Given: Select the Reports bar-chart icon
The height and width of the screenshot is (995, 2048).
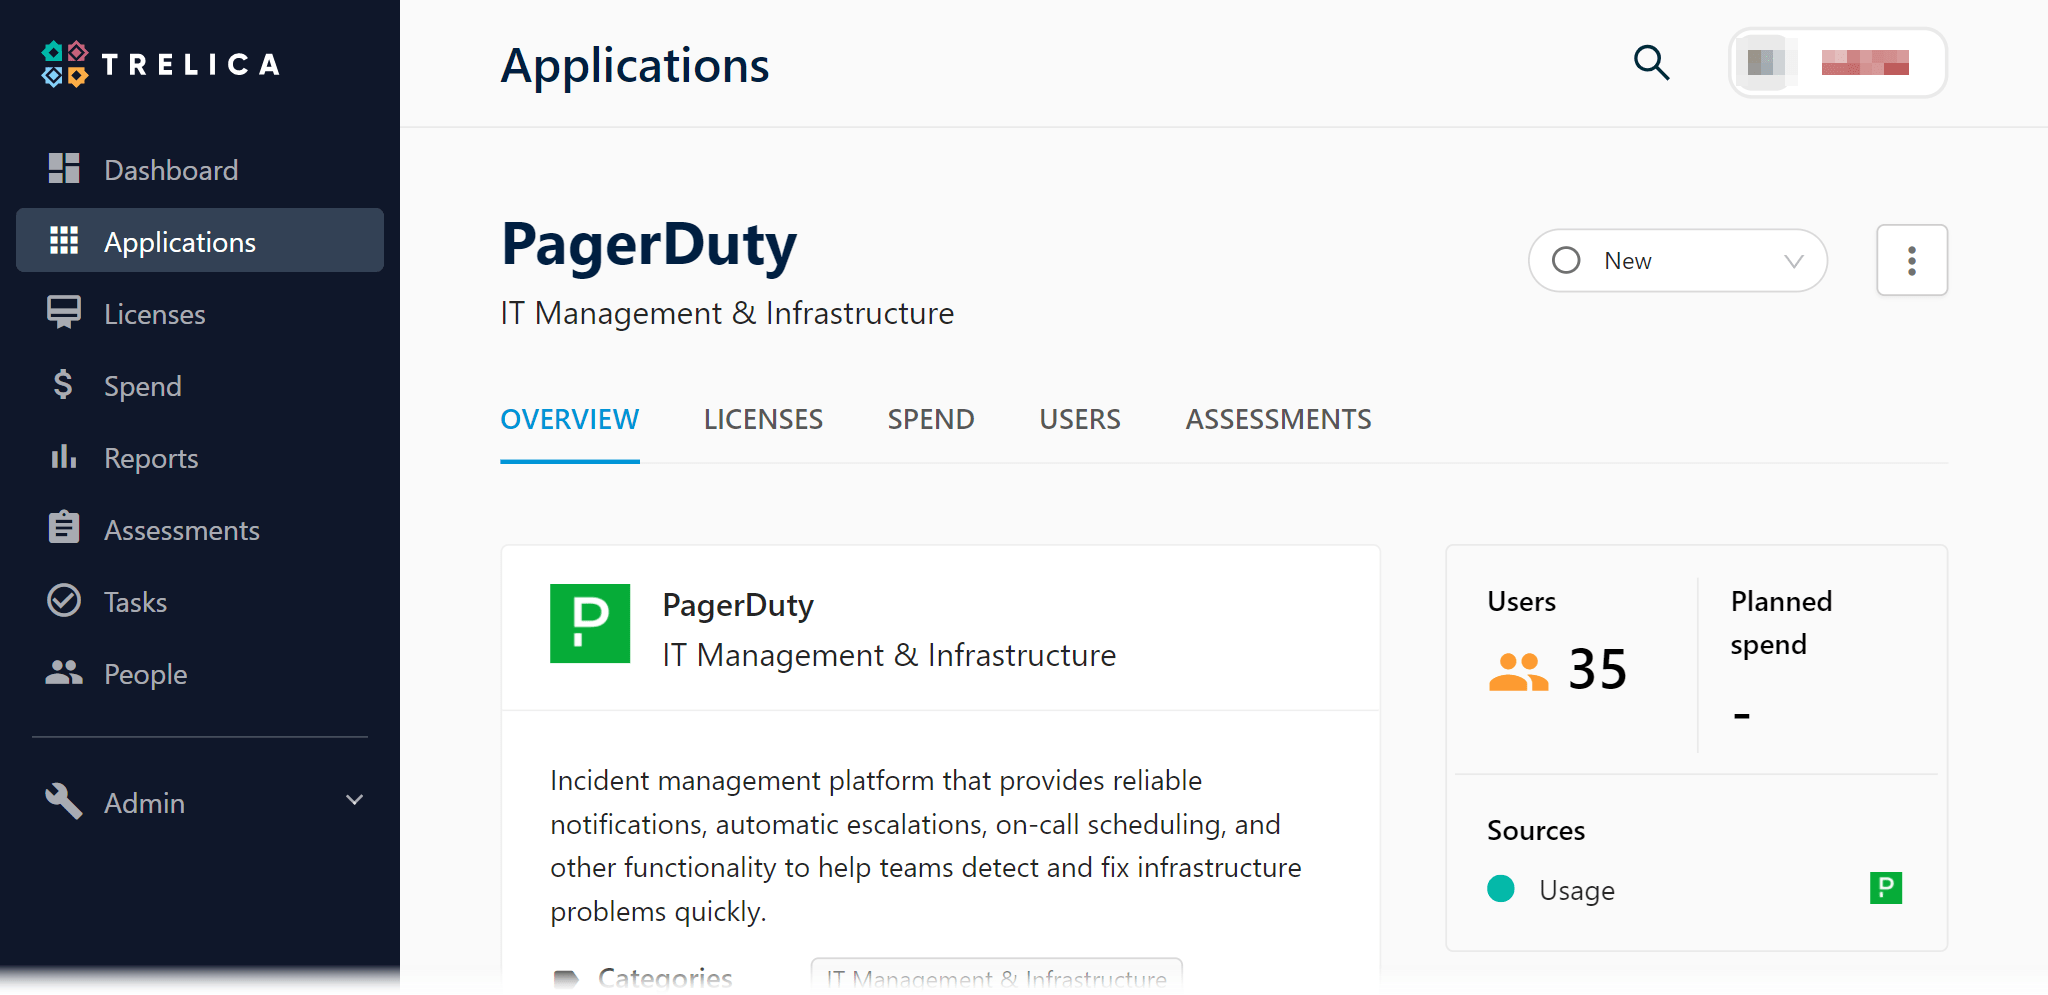Looking at the screenshot, I should 63,457.
